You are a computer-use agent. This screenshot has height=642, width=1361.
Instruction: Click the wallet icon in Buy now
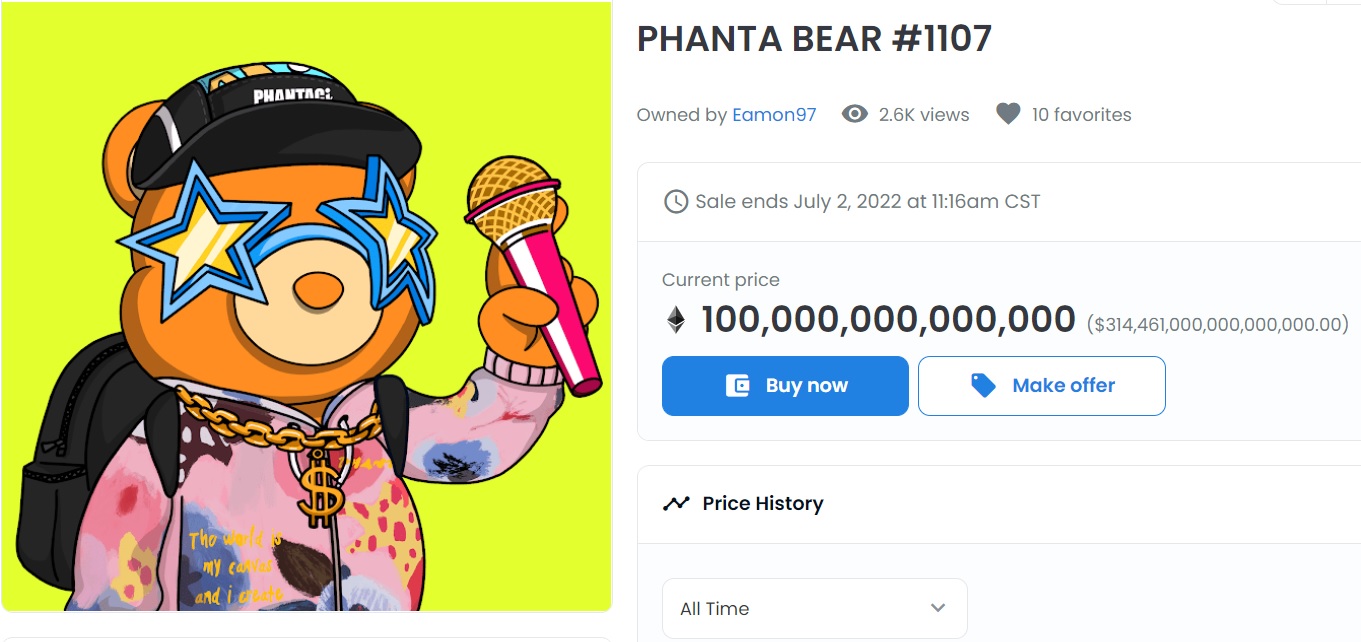coord(738,386)
